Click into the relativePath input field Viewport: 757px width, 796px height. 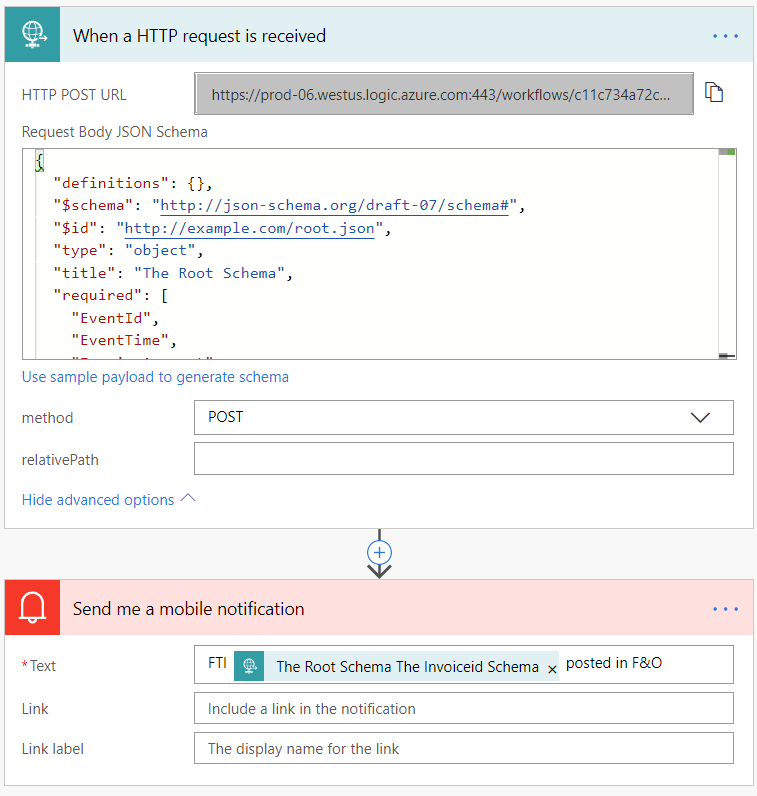coord(464,458)
